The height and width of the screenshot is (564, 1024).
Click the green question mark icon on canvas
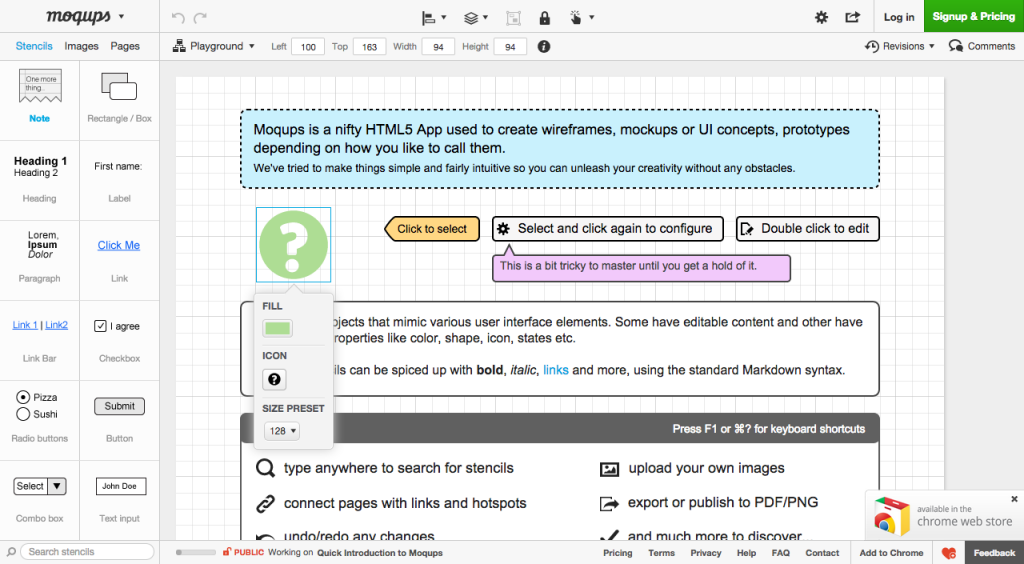click(x=293, y=245)
